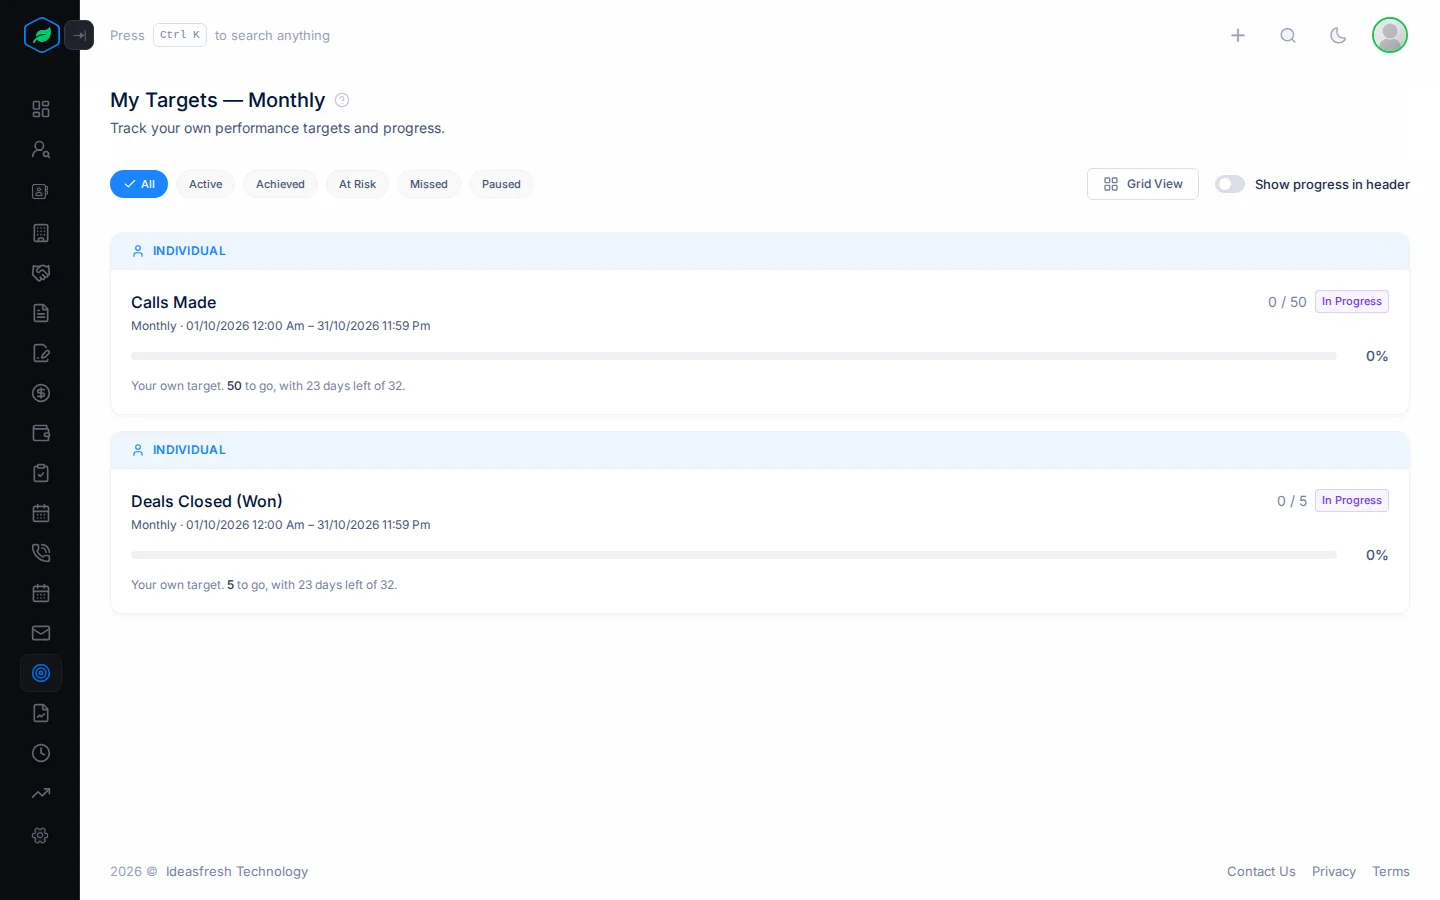1440x900 pixels.
Task: Open the settings gear icon in sidebar
Action: 41,835
